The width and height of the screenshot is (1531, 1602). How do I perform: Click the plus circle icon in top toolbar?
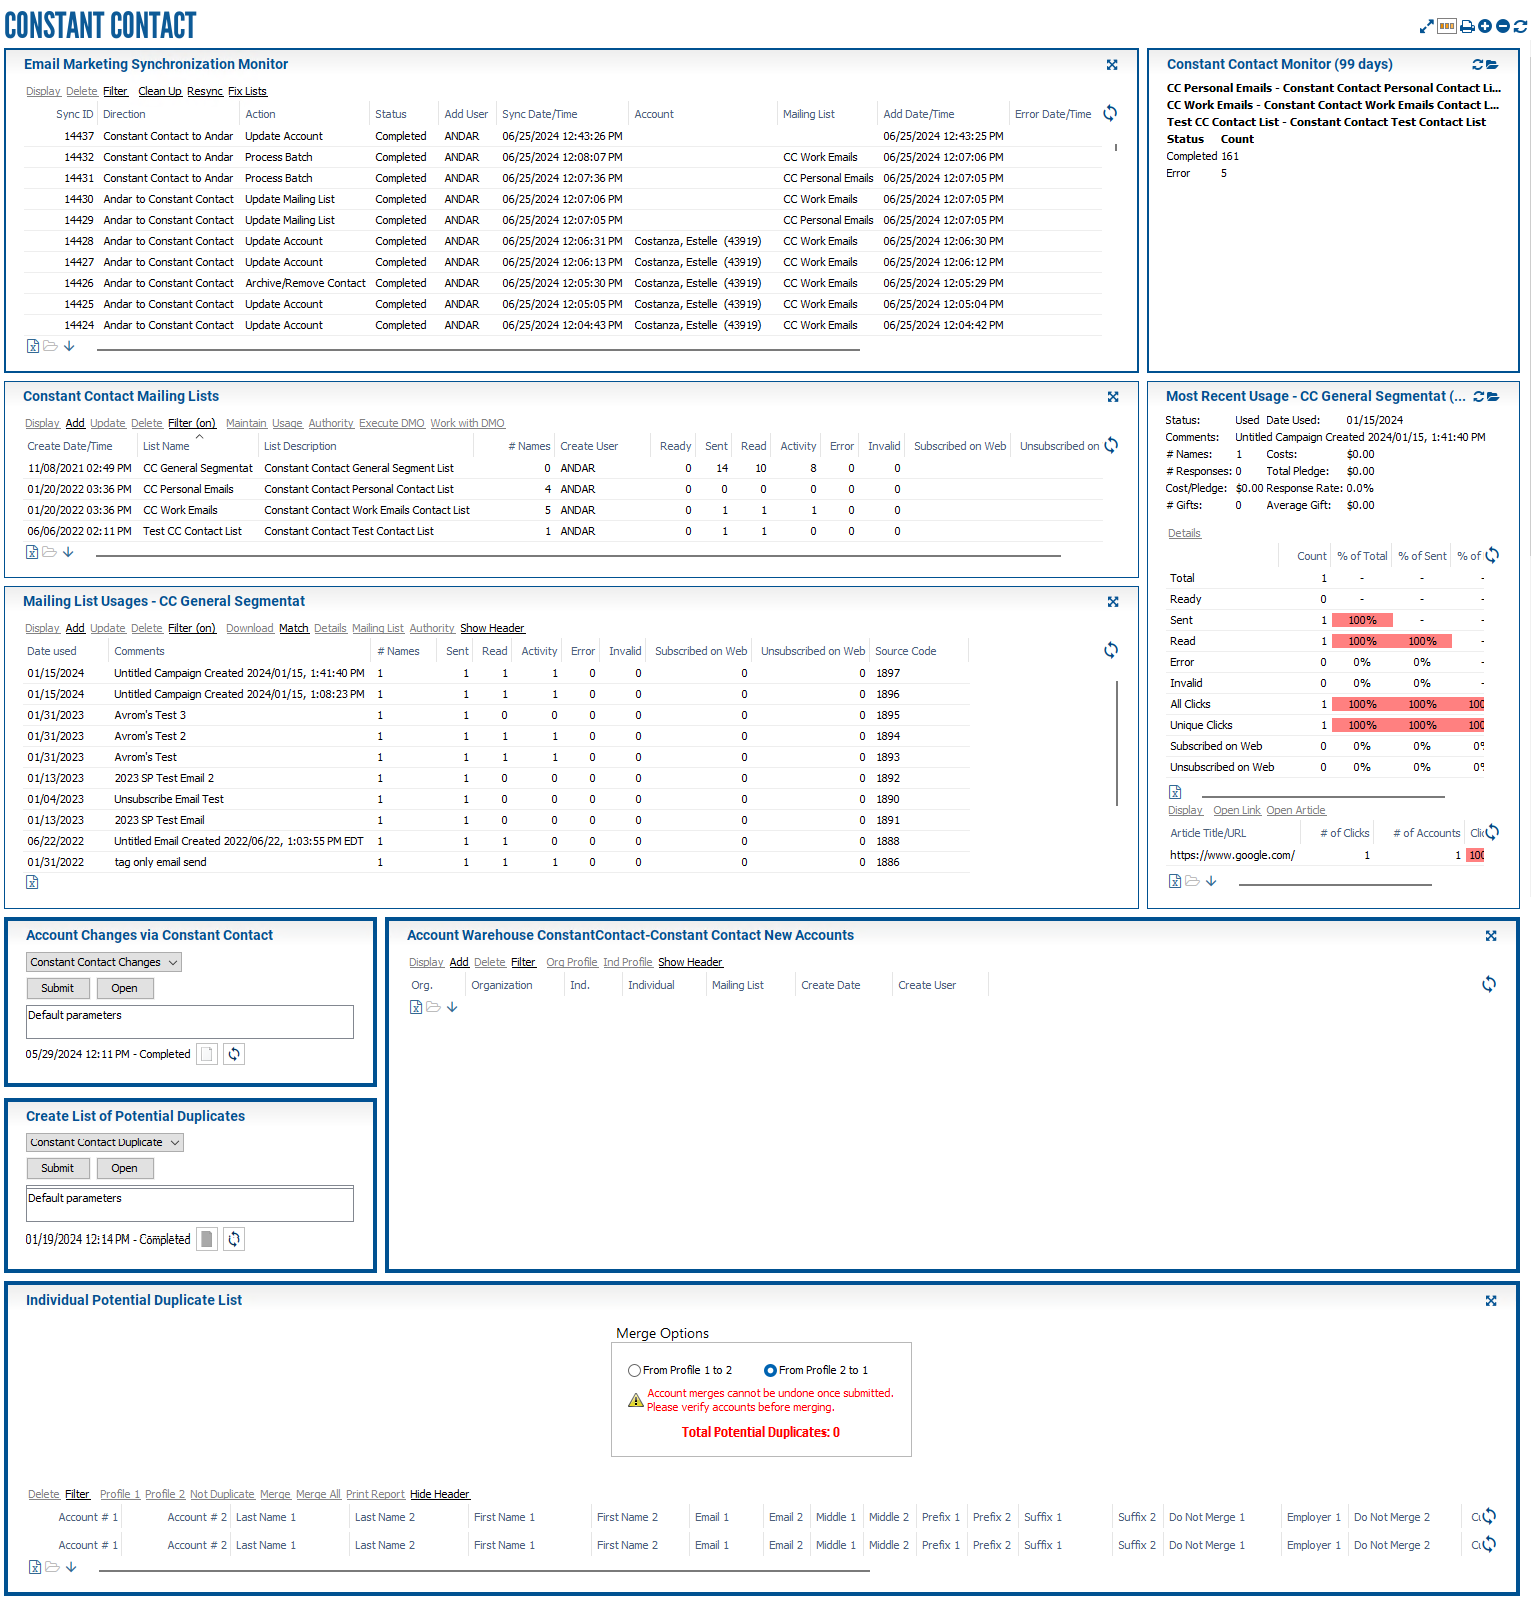click(1485, 26)
